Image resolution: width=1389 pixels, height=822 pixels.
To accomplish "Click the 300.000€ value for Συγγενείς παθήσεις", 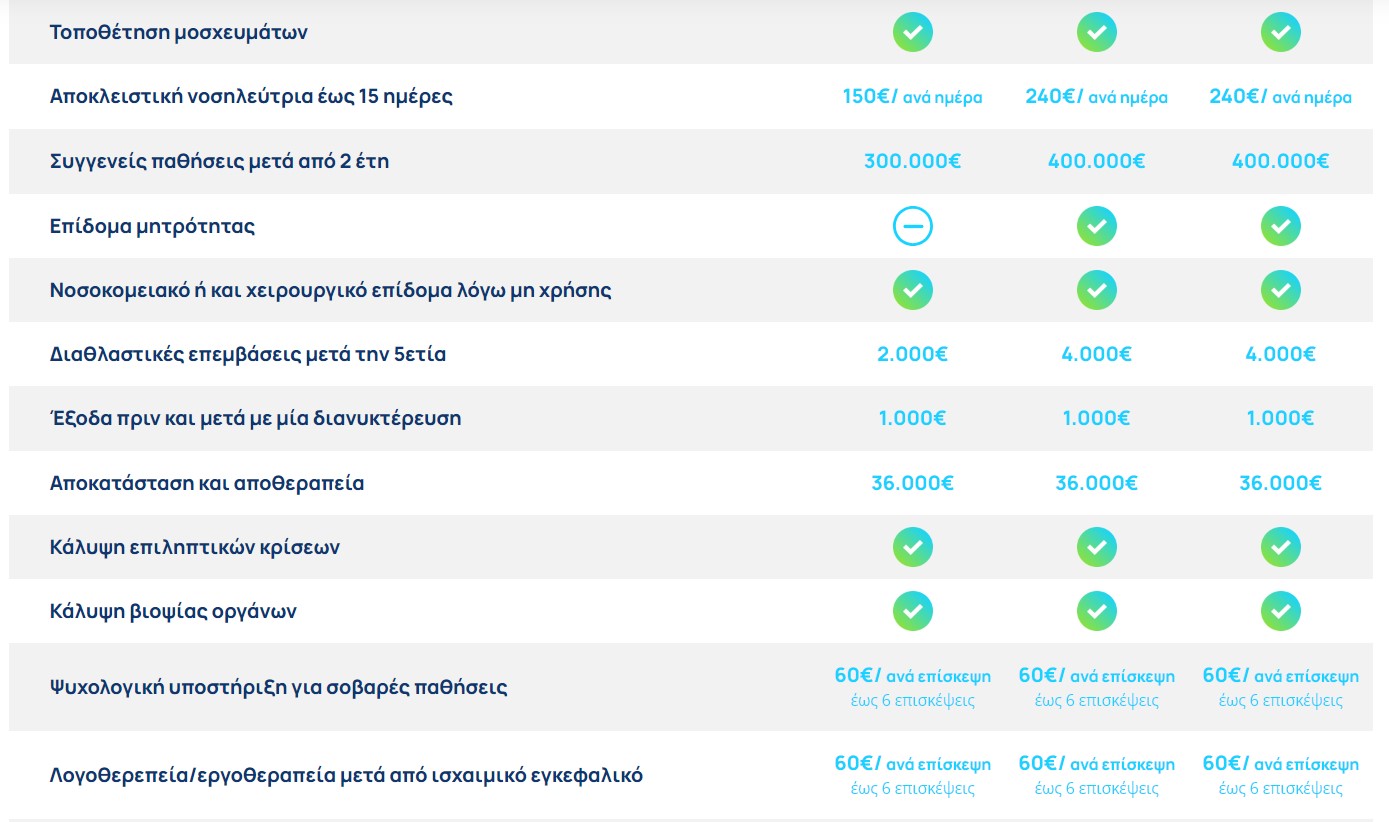I will coord(912,161).
